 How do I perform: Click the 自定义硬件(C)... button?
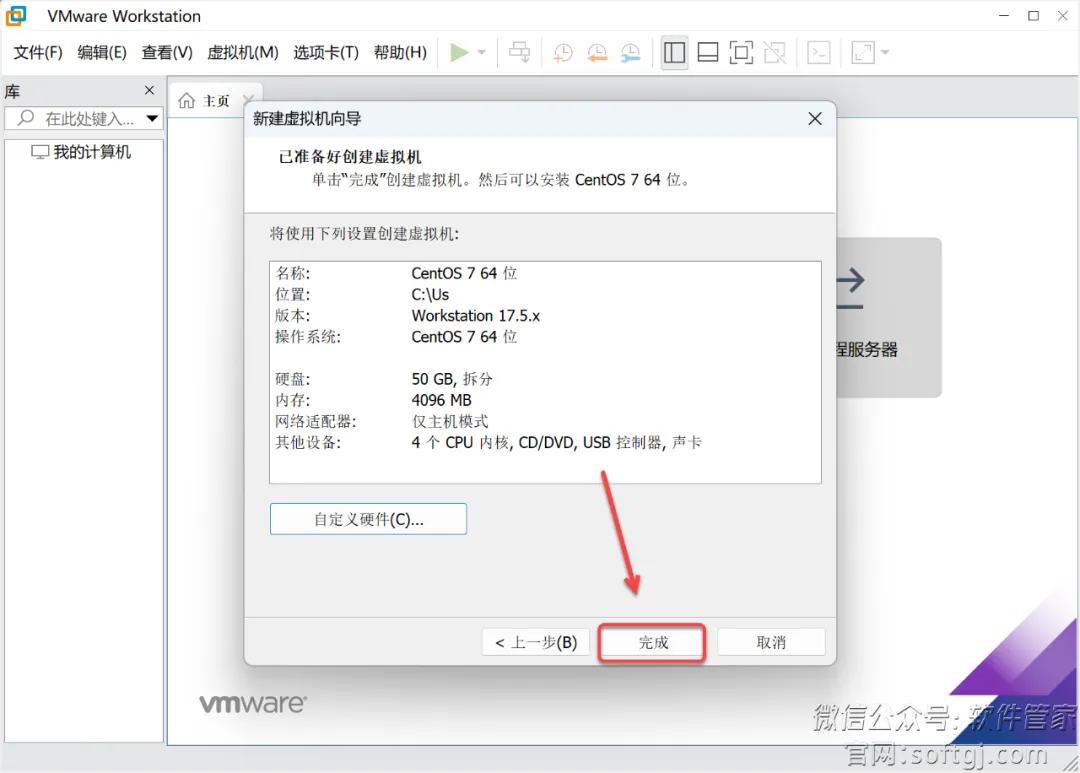(x=368, y=519)
